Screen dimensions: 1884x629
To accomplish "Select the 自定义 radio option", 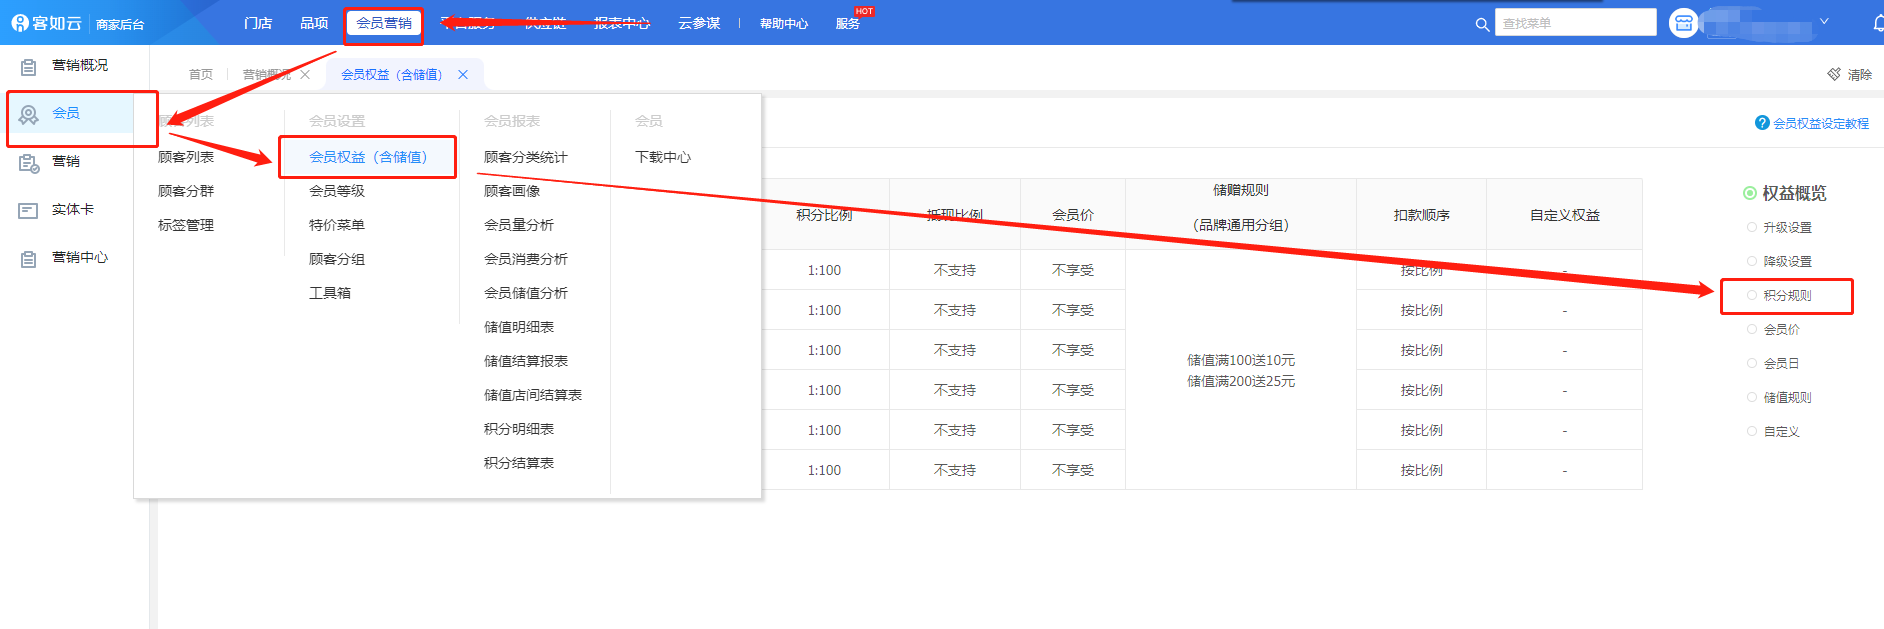I will point(1752,431).
